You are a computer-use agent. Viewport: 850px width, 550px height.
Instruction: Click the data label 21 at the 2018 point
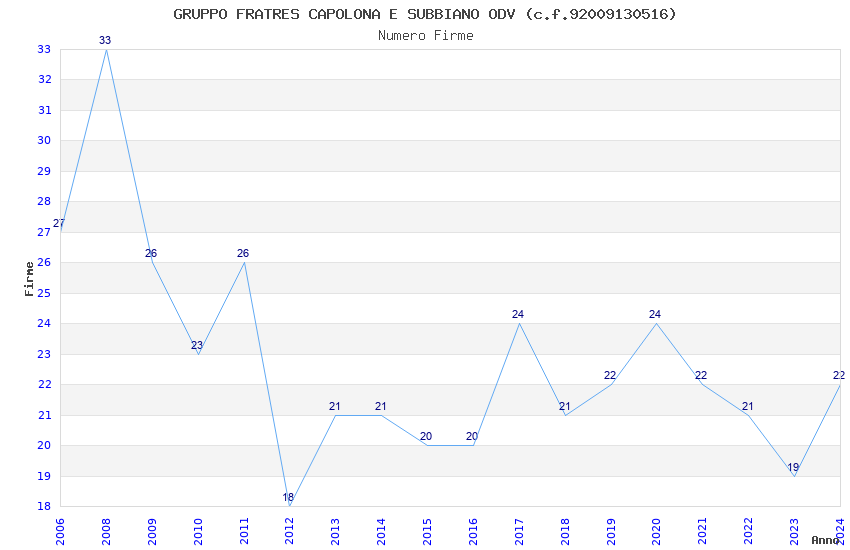click(x=564, y=406)
